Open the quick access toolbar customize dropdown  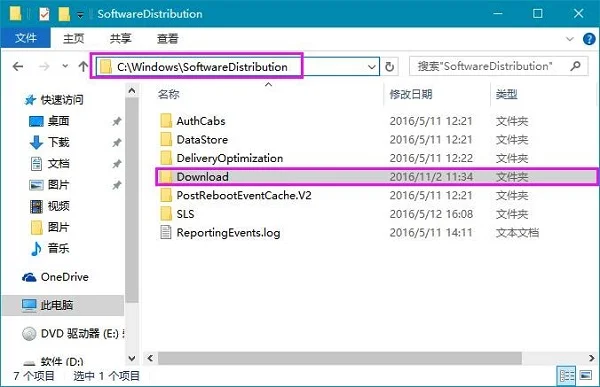80,15
